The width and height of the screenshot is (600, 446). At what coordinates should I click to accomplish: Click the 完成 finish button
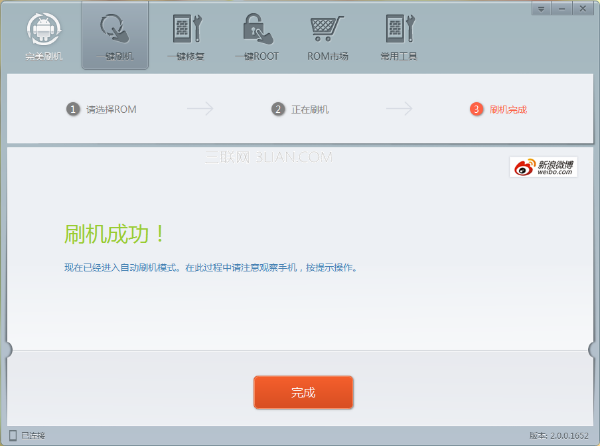tap(303, 392)
